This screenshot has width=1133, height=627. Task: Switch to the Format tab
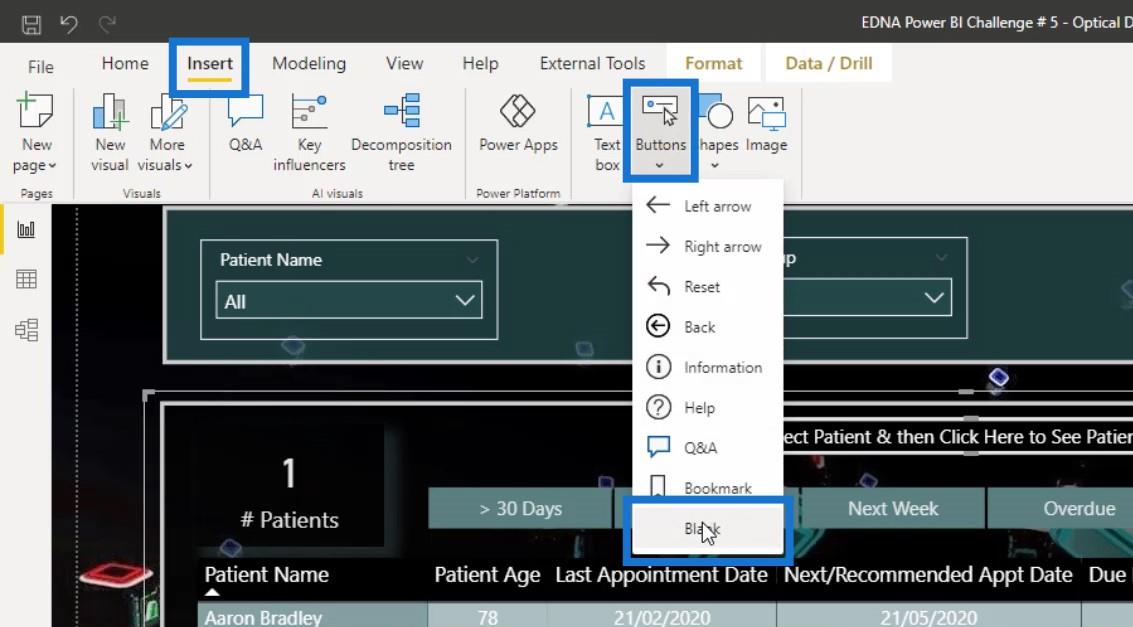[x=713, y=64]
